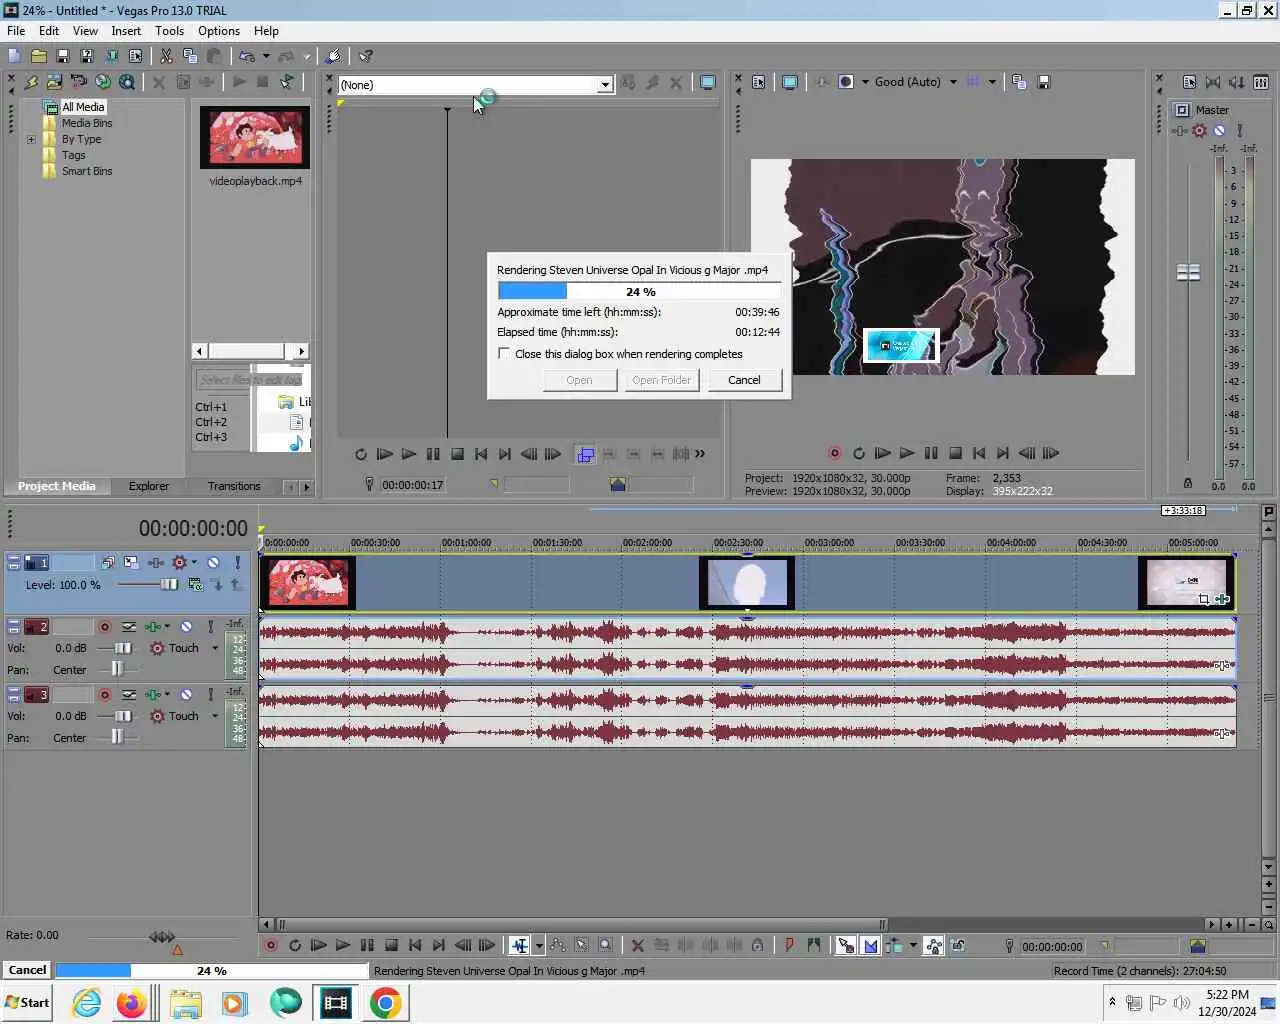The height and width of the screenshot is (1024, 1280).
Task: Click the Record button in the timeline transport bar
Action: 270,945
